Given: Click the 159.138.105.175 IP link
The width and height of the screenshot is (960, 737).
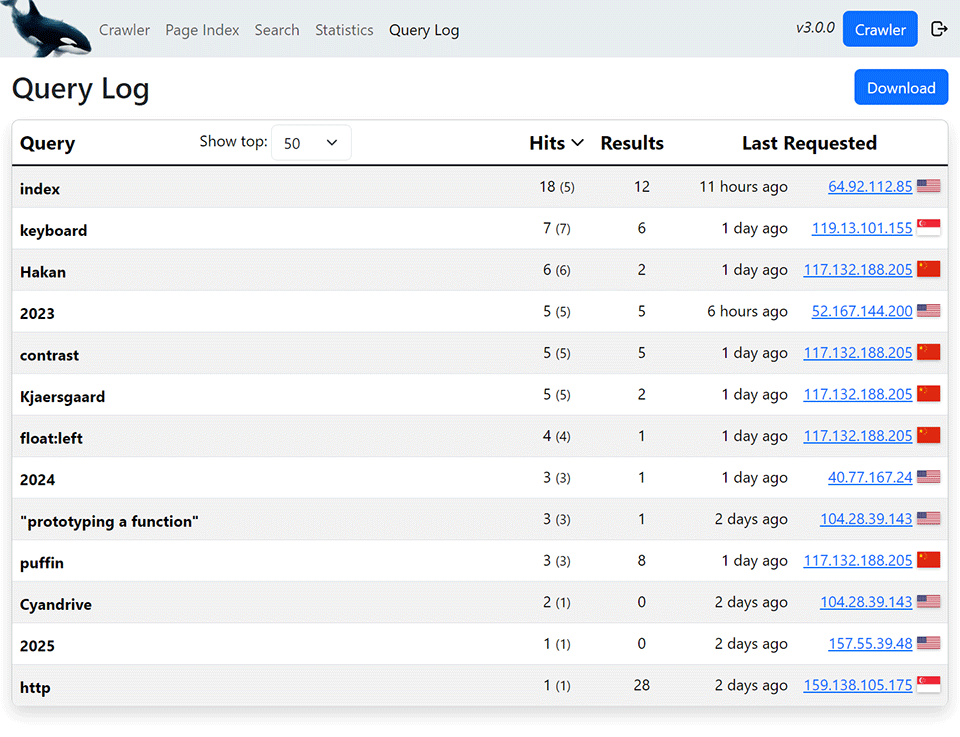Looking at the screenshot, I should (x=858, y=685).
